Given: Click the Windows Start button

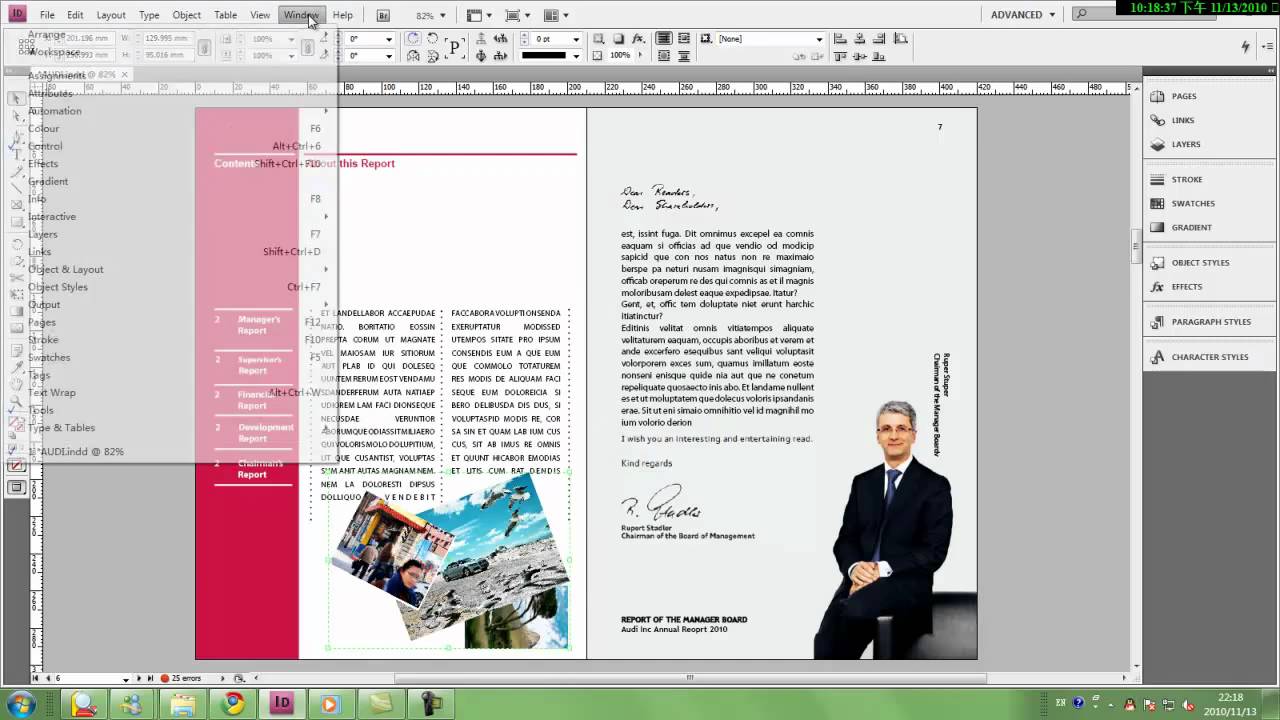Looking at the screenshot, I should [x=21, y=704].
